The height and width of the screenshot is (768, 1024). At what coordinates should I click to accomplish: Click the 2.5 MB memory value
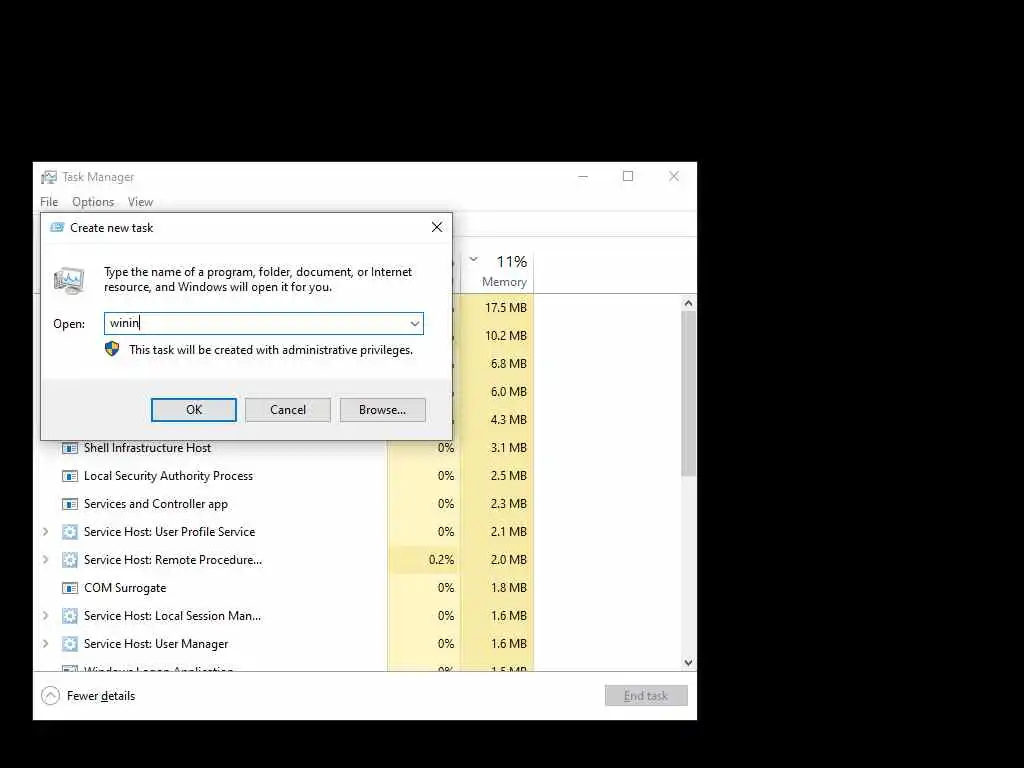(x=508, y=476)
